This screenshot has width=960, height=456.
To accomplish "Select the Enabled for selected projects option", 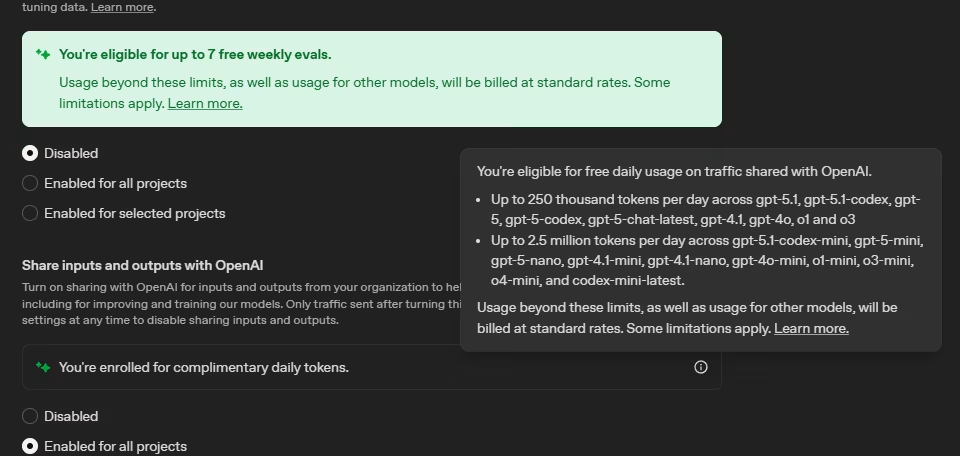I will (30, 213).
